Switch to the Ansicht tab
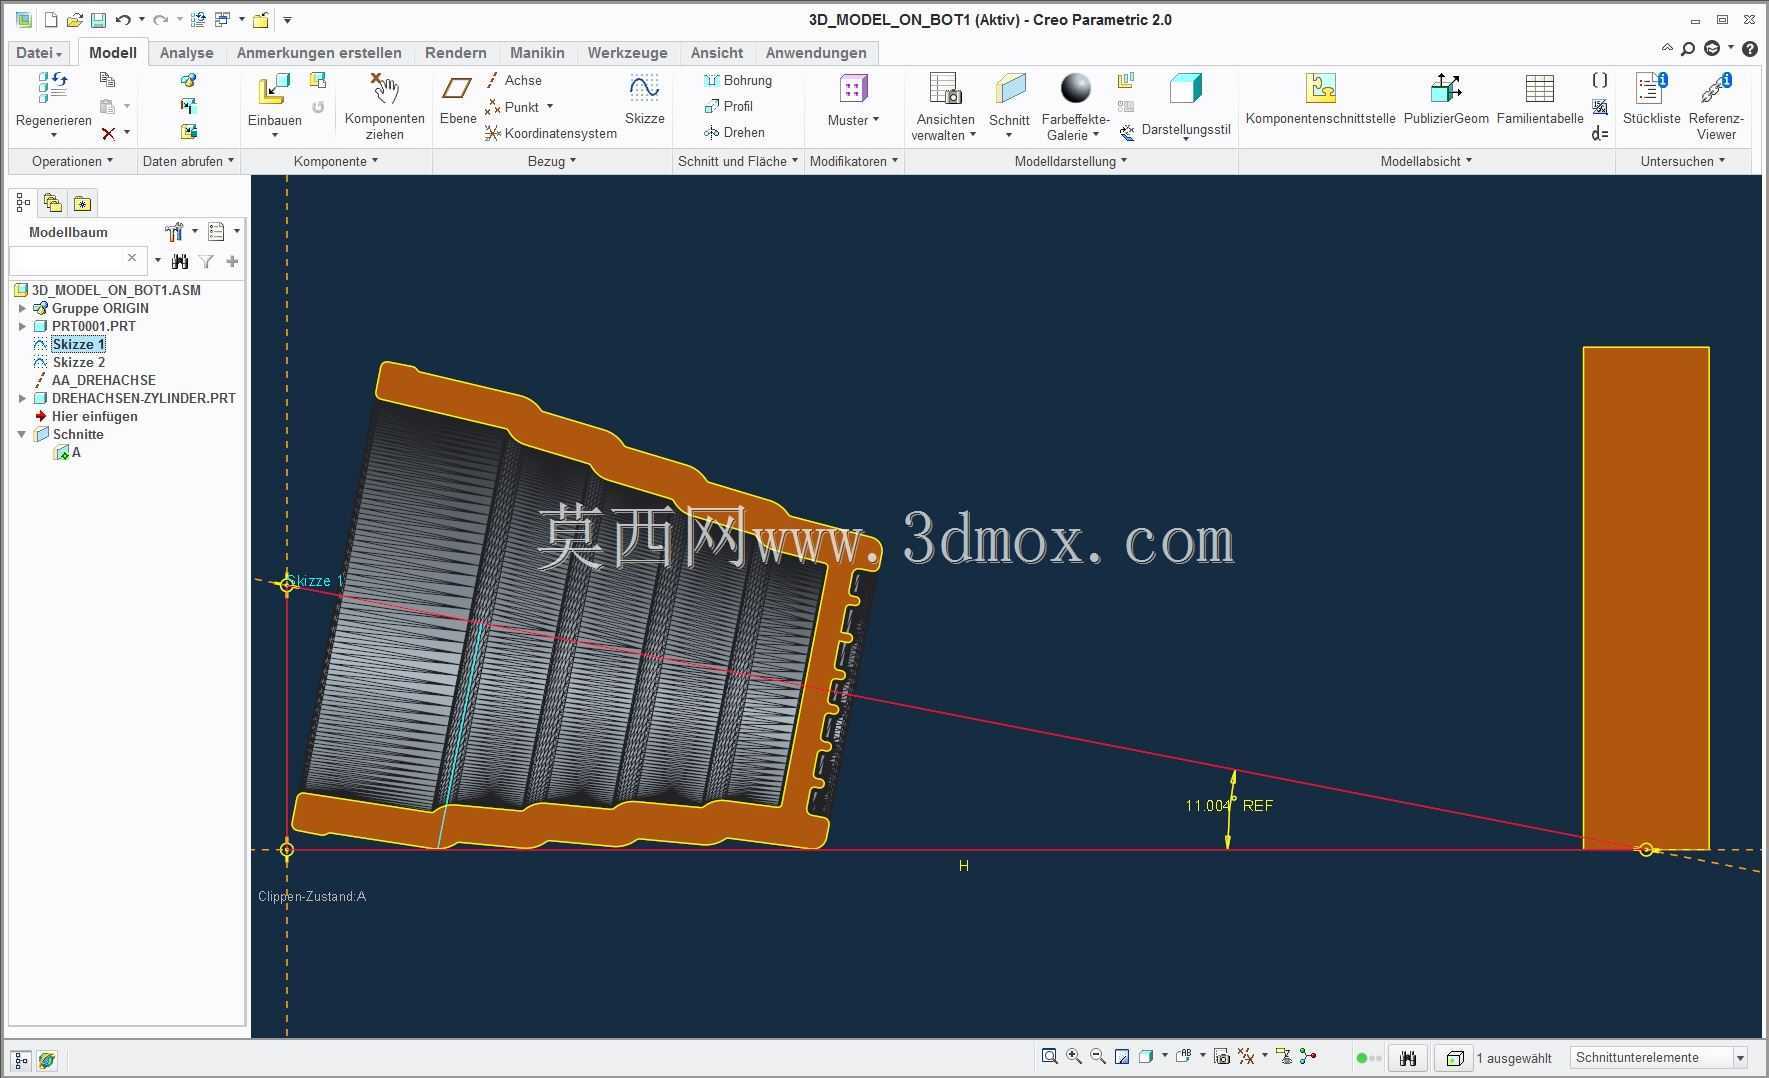 click(x=717, y=53)
